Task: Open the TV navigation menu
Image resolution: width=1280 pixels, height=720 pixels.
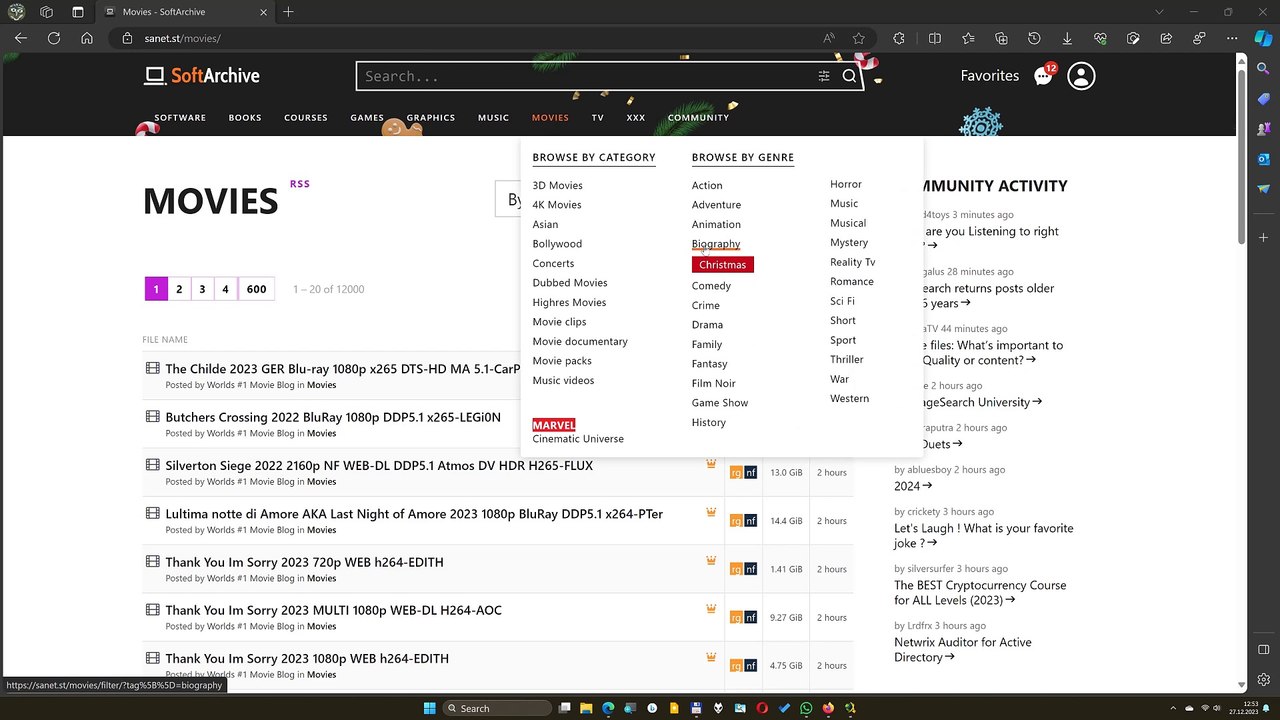Action: click(597, 118)
